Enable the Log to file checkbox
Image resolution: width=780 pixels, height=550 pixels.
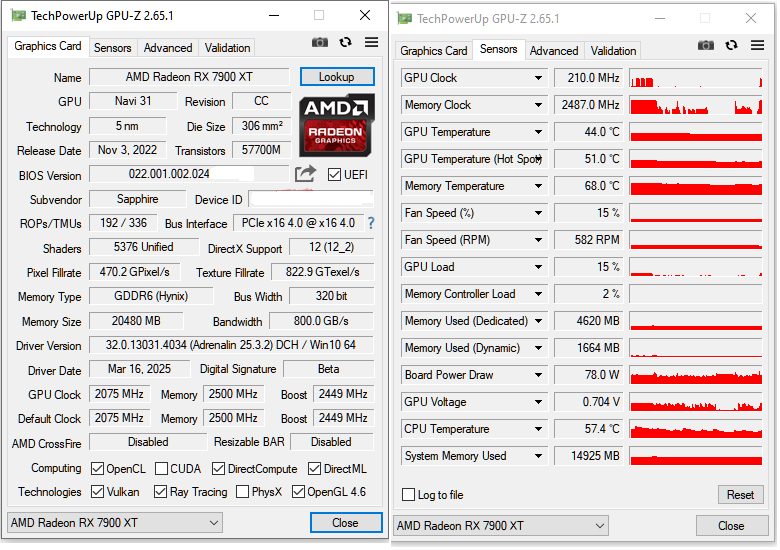click(x=408, y=495)
